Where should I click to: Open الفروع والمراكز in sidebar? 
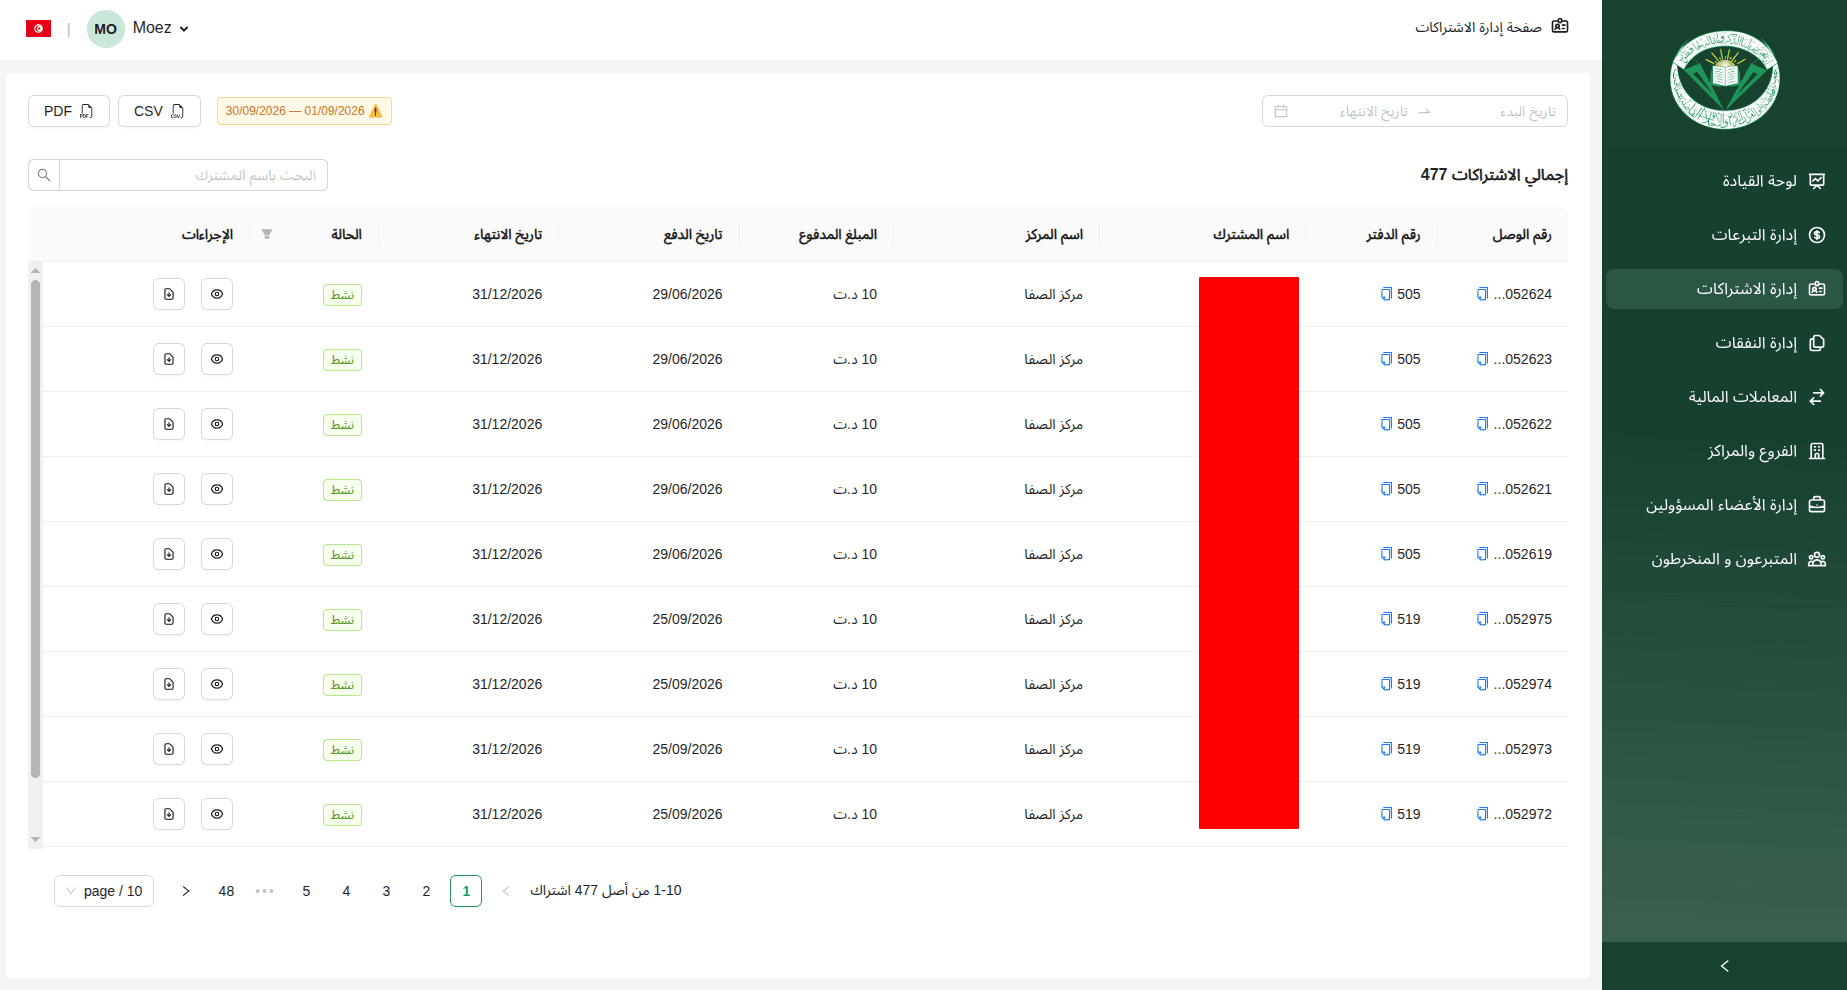tap(1724, 451)
